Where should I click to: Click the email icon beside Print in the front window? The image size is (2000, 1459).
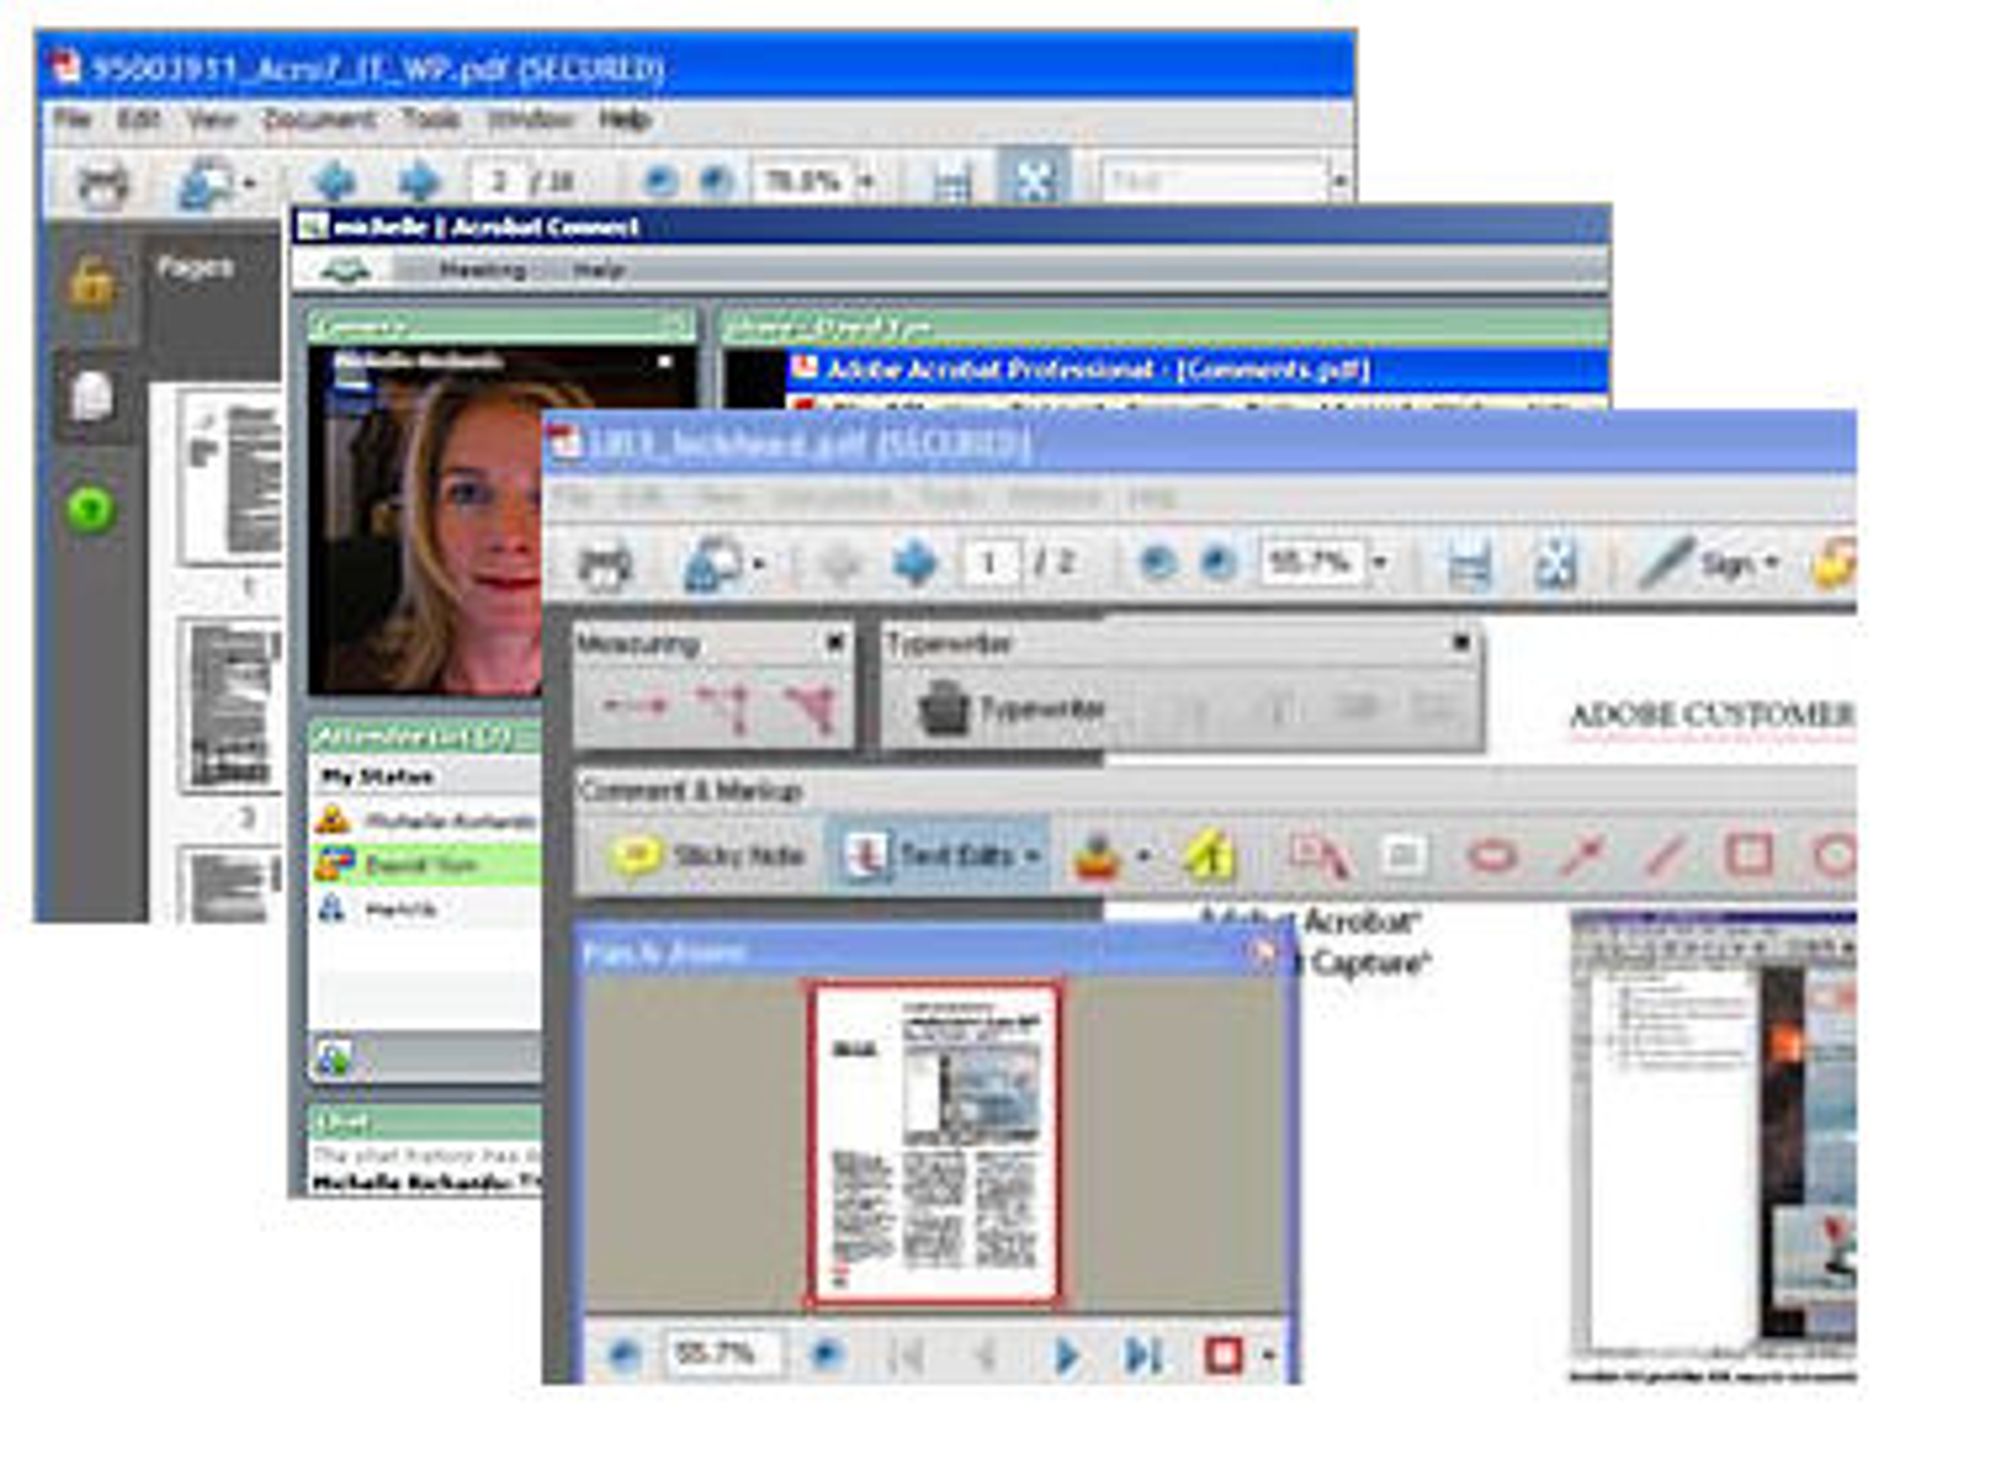(712, 564)
